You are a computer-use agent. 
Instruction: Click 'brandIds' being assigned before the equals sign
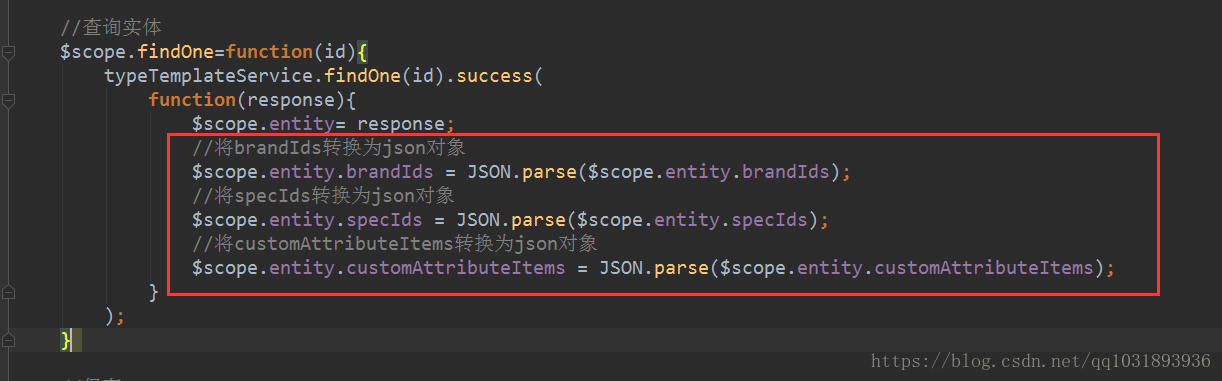389,172
